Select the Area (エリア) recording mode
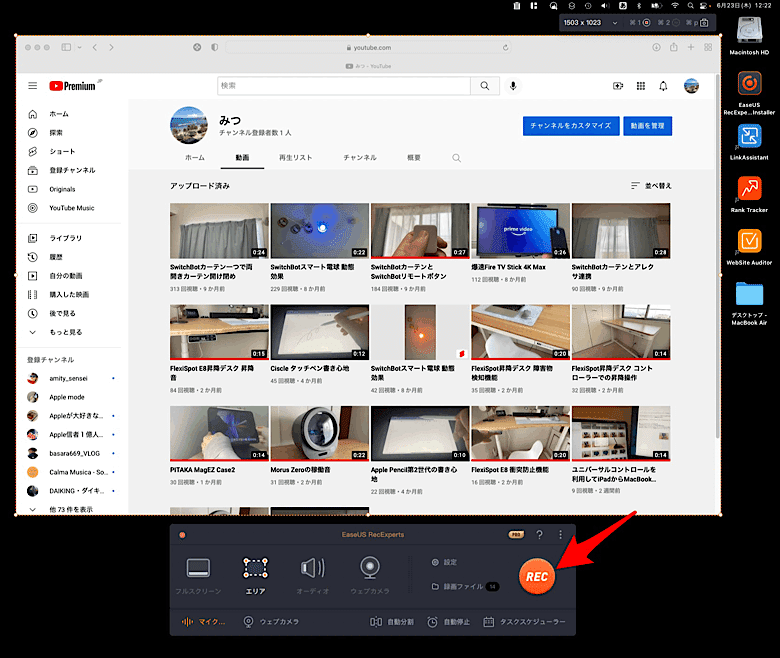Viewport: 780px width, 658px height. (x=255, y=575)
